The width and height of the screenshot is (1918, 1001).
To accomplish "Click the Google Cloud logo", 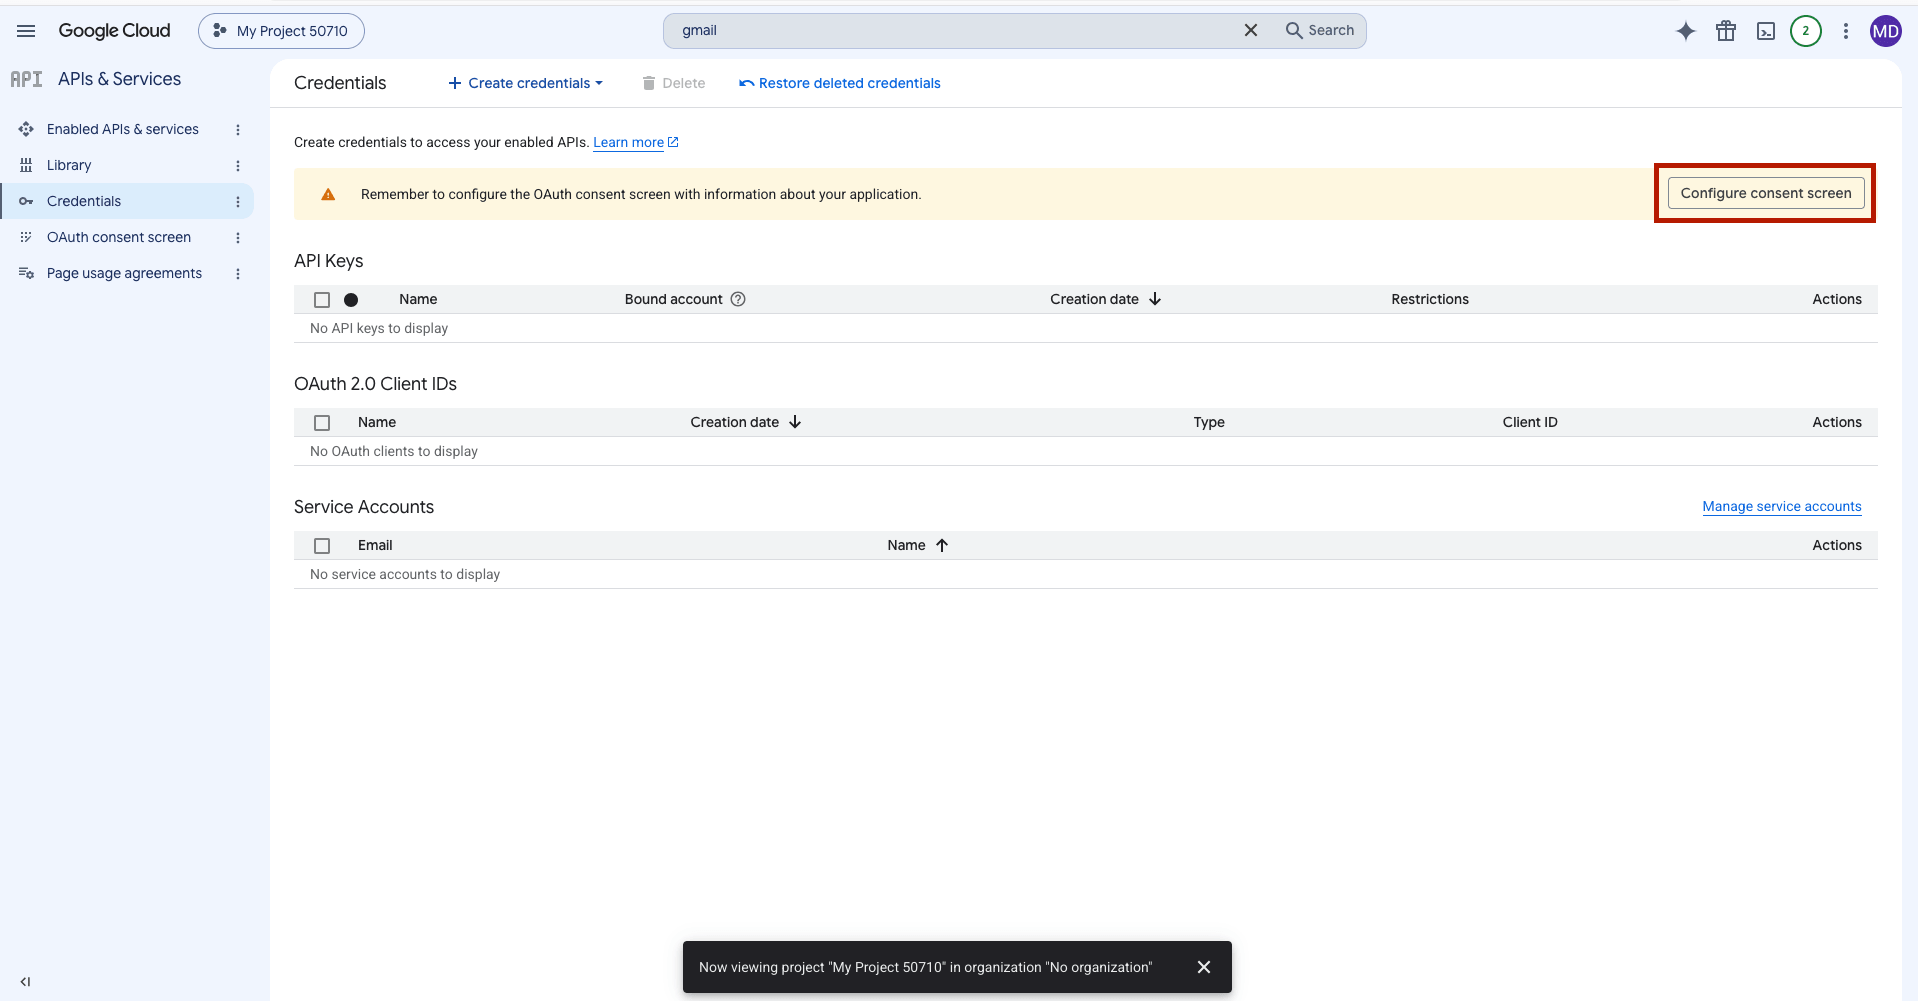I will pos(114,31).
